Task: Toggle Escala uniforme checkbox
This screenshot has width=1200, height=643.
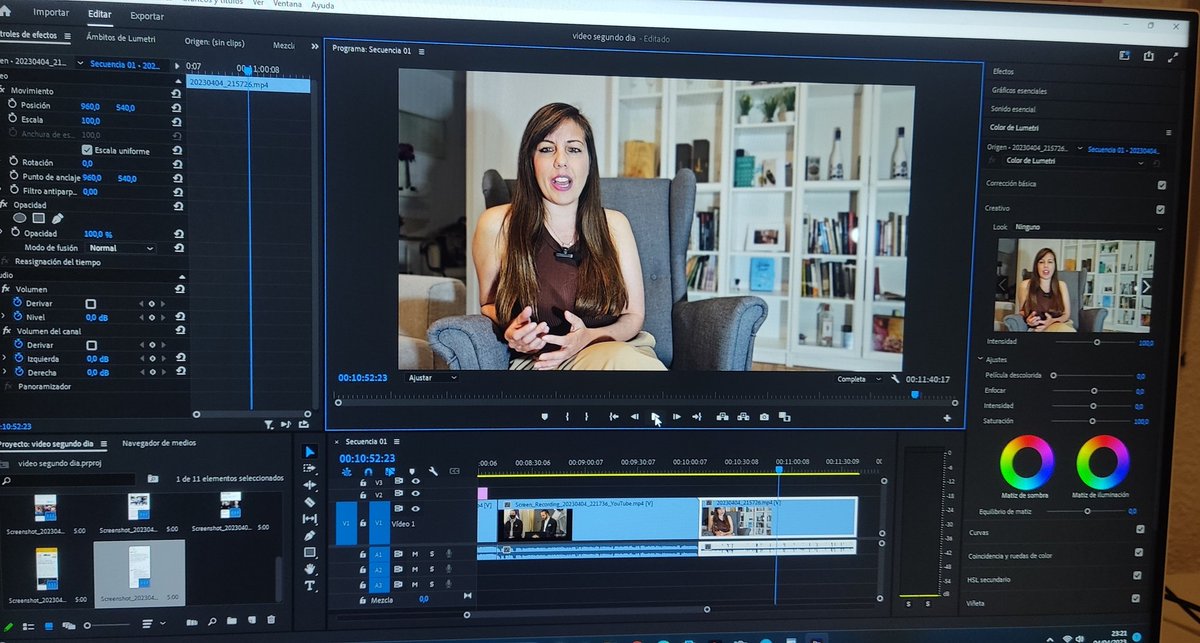Action: pos(87,150)
